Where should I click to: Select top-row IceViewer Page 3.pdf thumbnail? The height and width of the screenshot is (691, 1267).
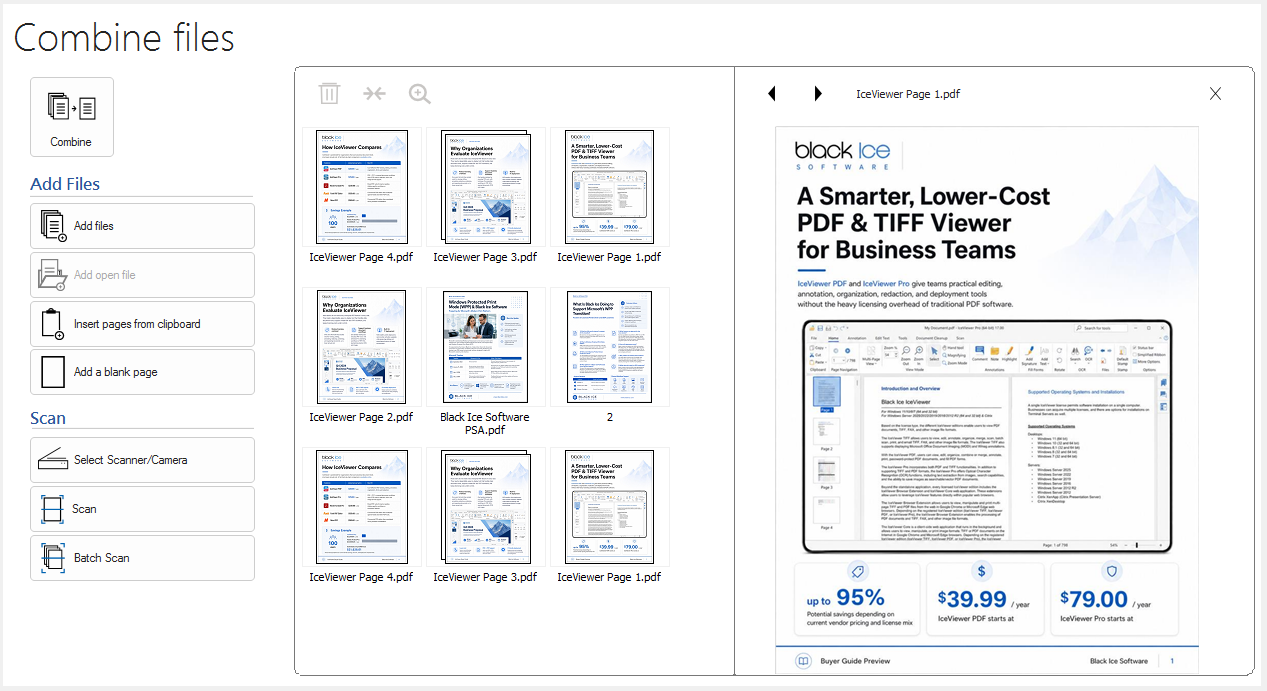485,187
